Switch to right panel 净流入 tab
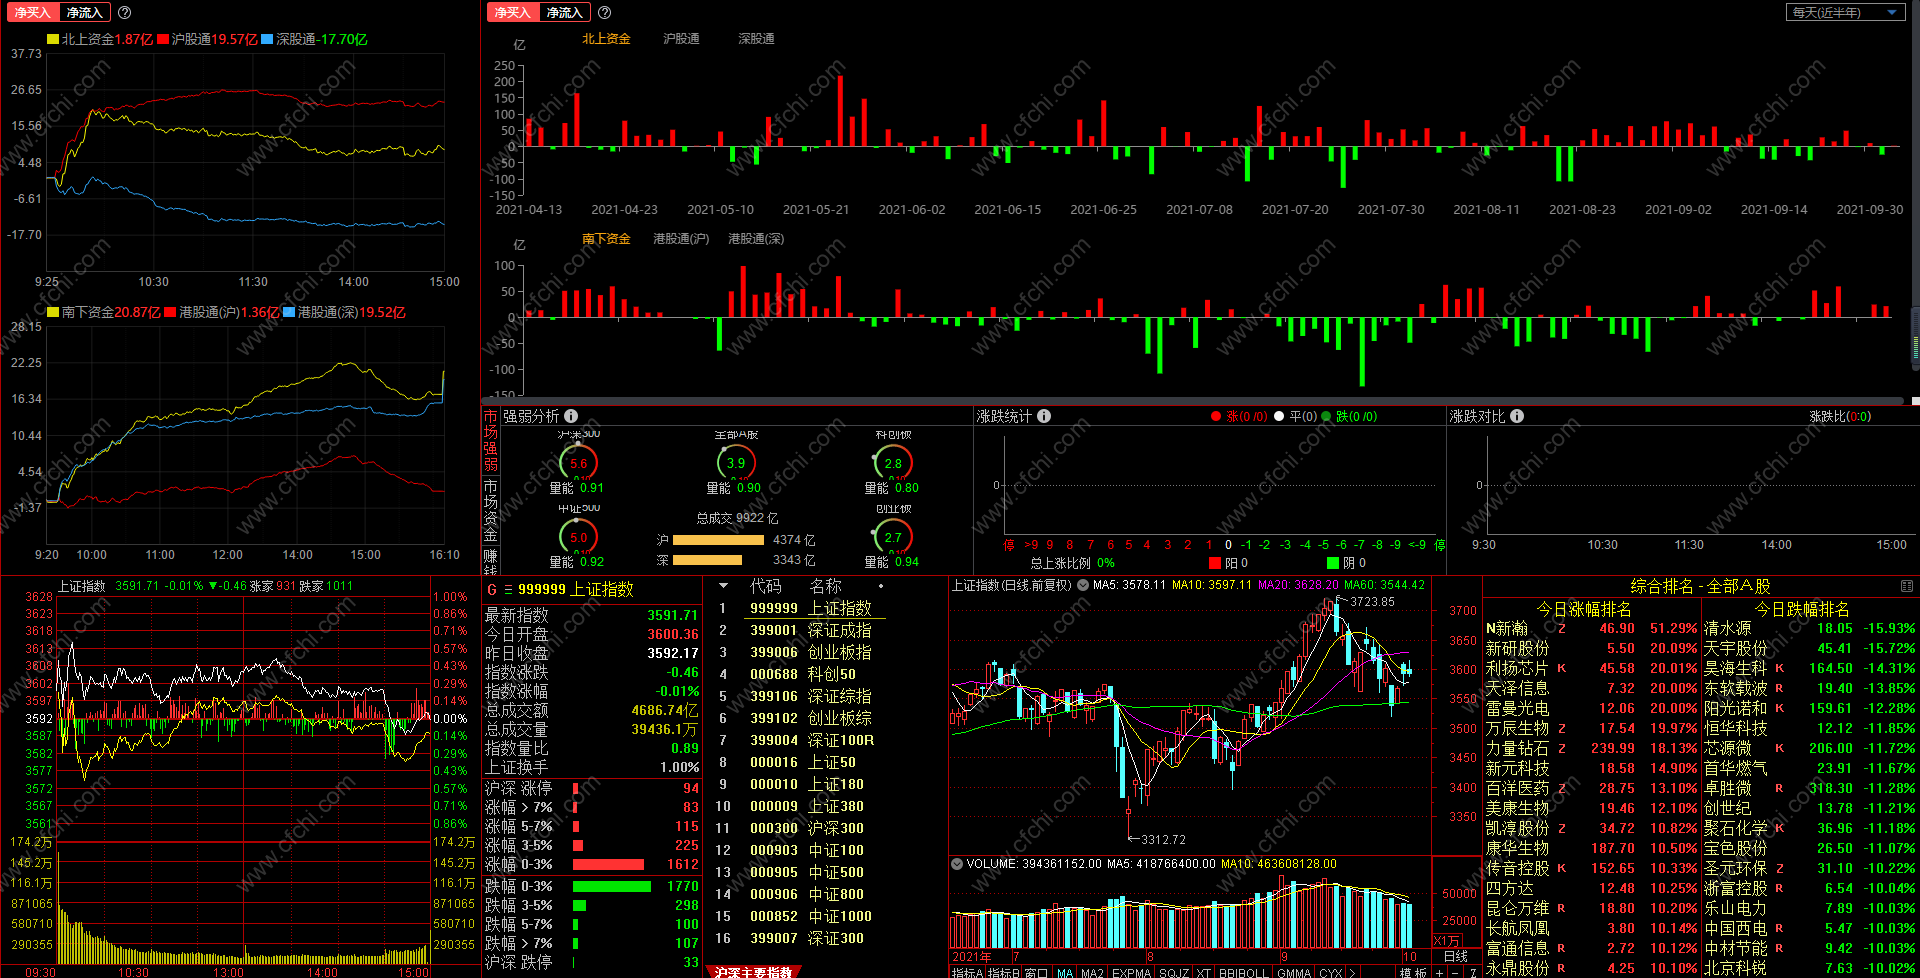The width and height of the screenshot is (1920, 978). point(564,13)
